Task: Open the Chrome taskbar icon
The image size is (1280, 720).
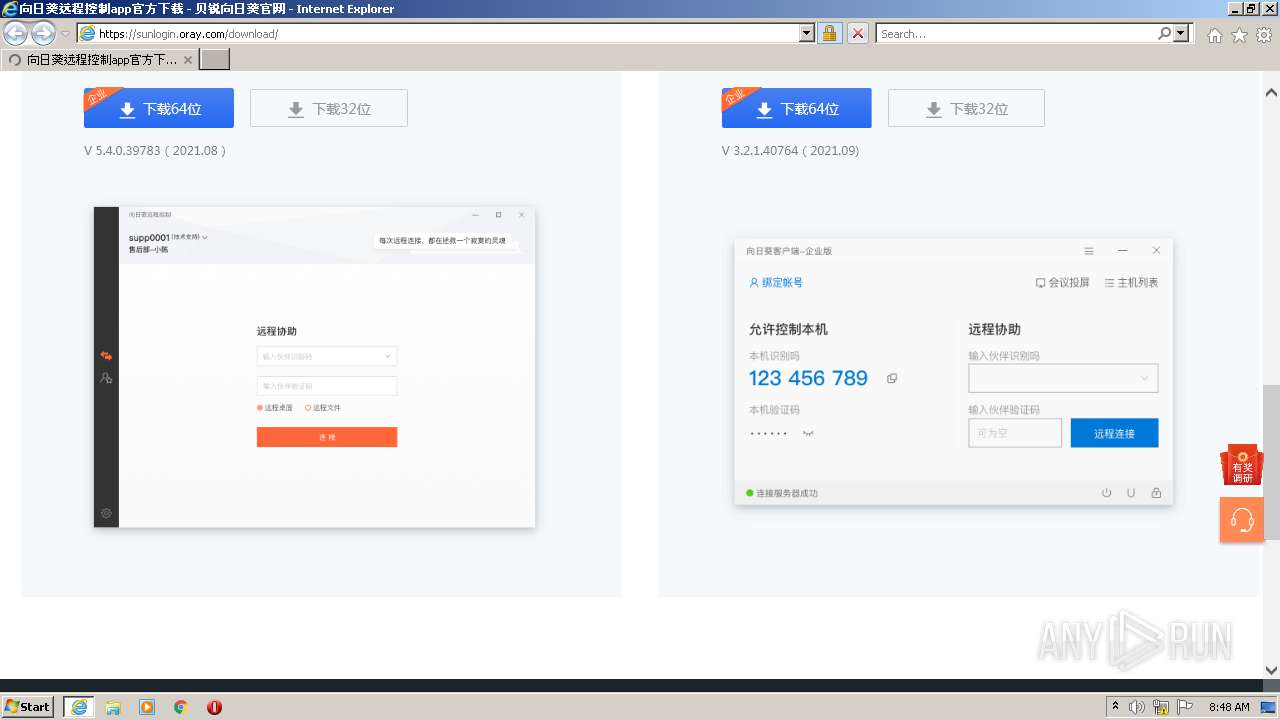Action: 181,707
